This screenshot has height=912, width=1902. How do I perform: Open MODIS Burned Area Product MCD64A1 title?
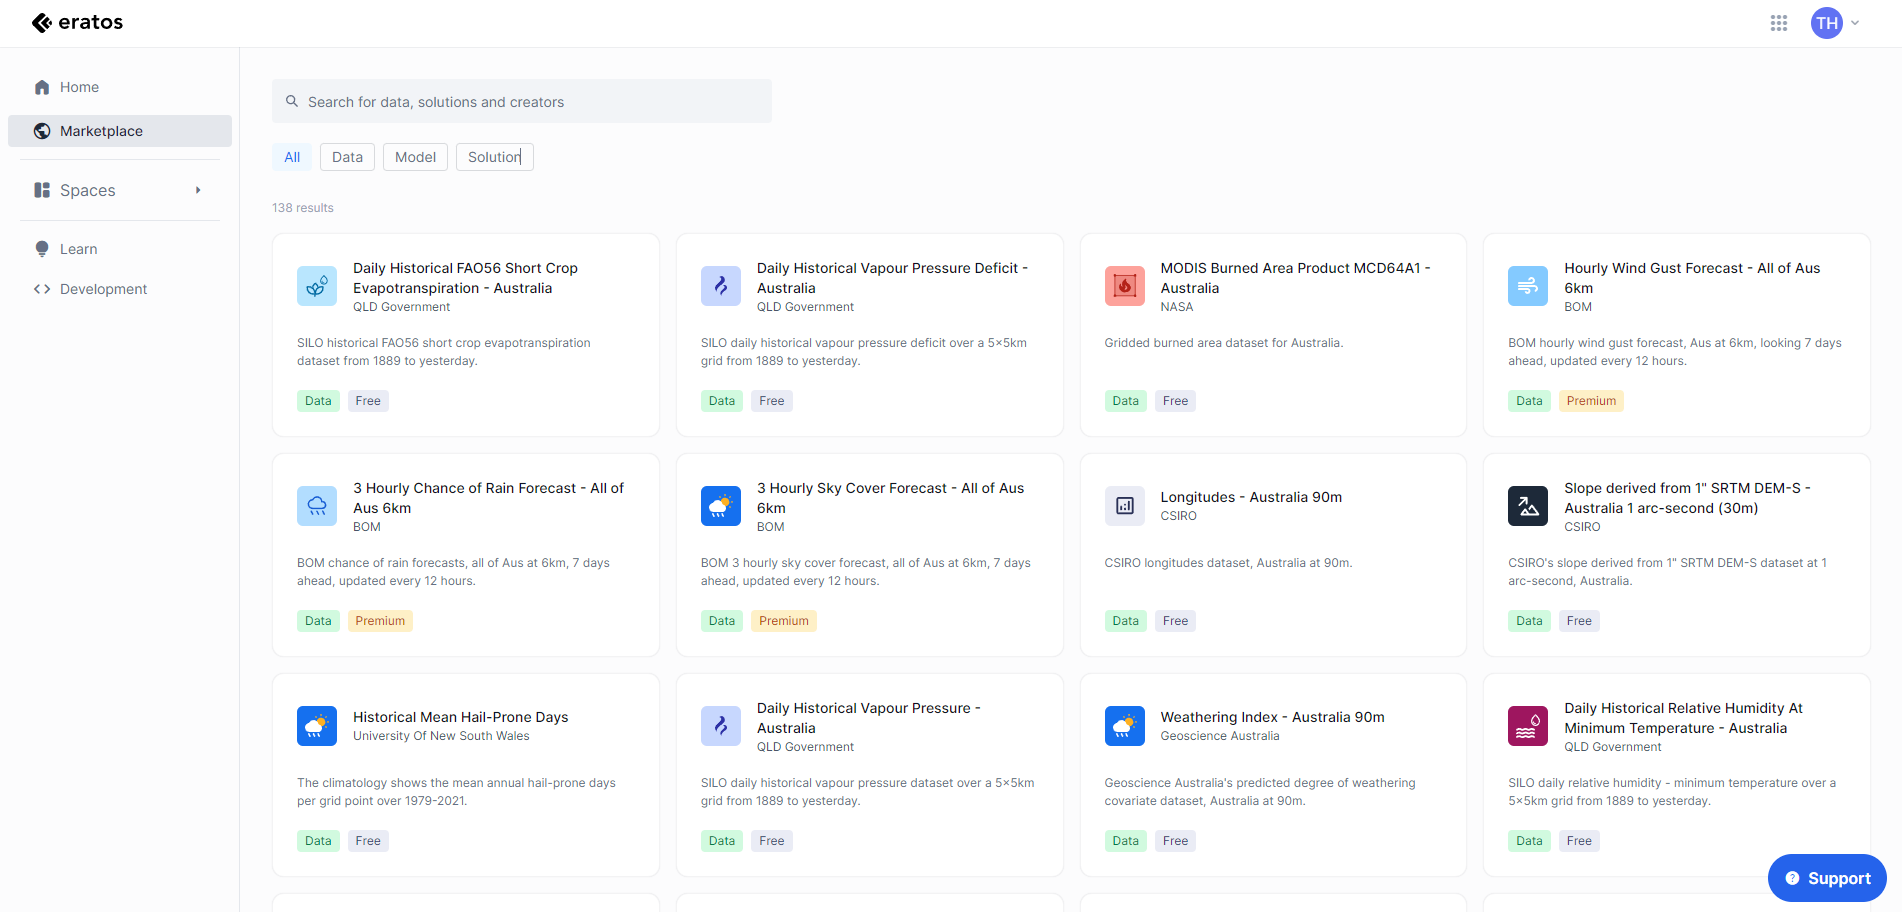(1295, 278)
